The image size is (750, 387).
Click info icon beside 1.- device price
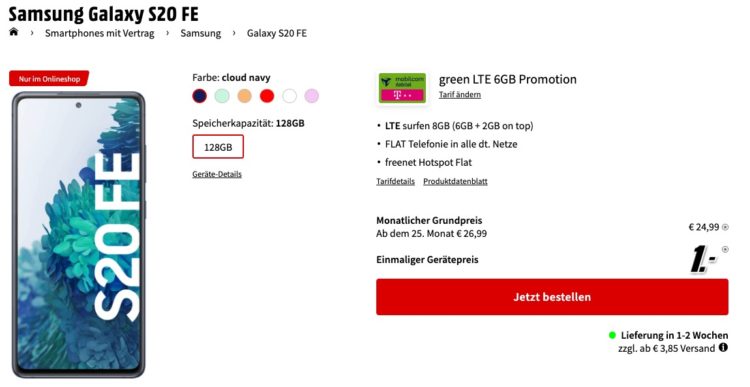click(x=725, y=249)
